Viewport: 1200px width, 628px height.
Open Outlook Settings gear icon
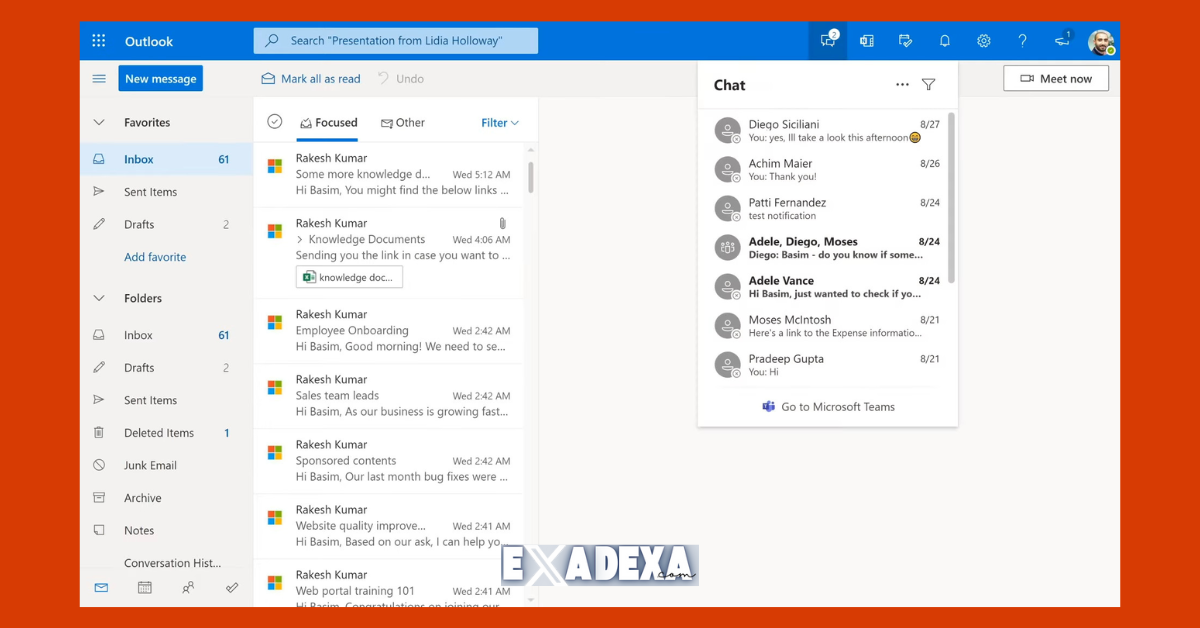983,41
